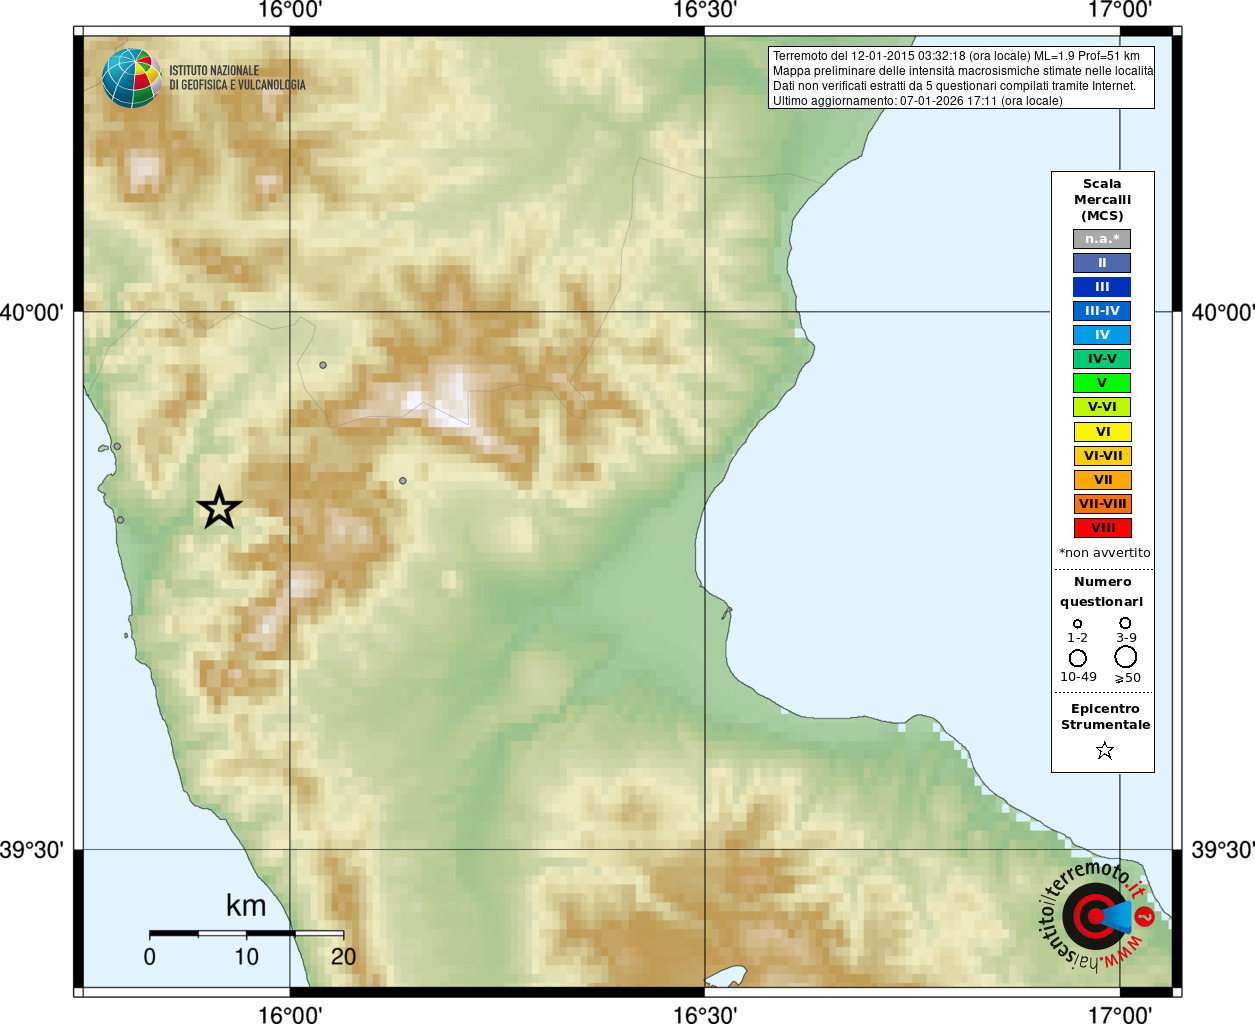
Task: Click the n.a.* grey legend swatch
Action: coord(1102,239)
